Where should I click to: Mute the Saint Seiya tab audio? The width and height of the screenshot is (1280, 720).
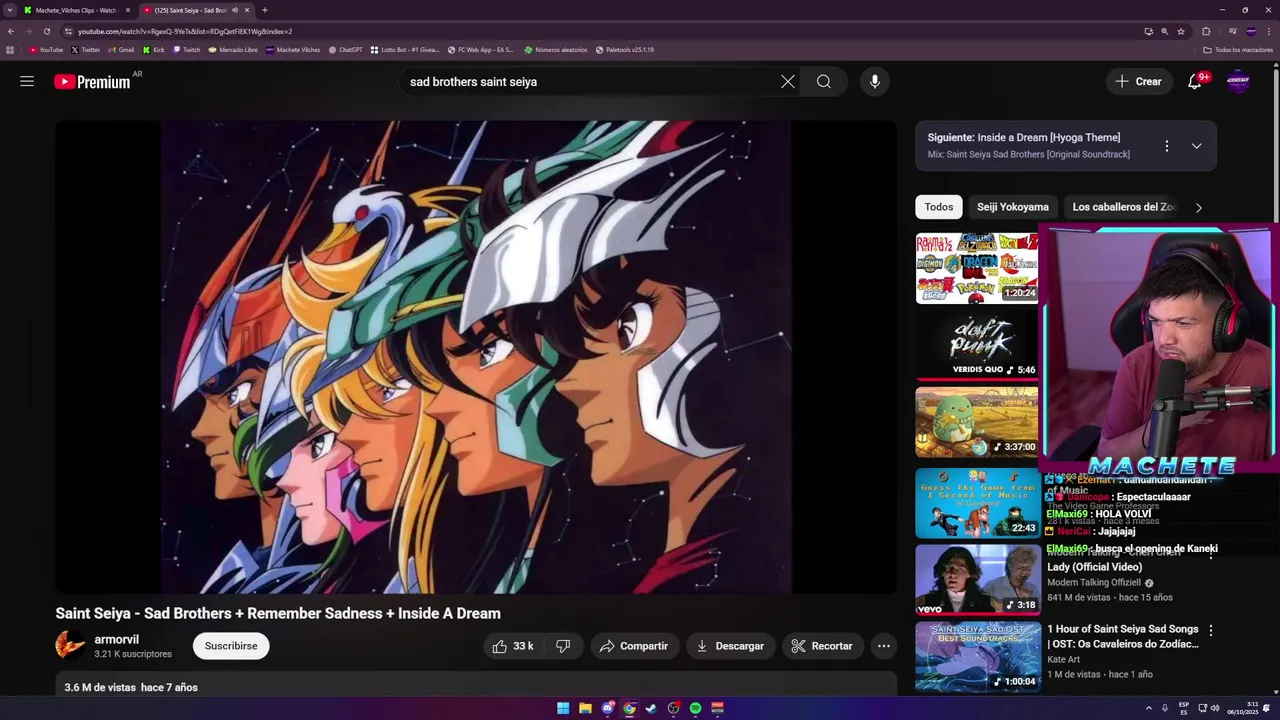click(x=235, y=10)
